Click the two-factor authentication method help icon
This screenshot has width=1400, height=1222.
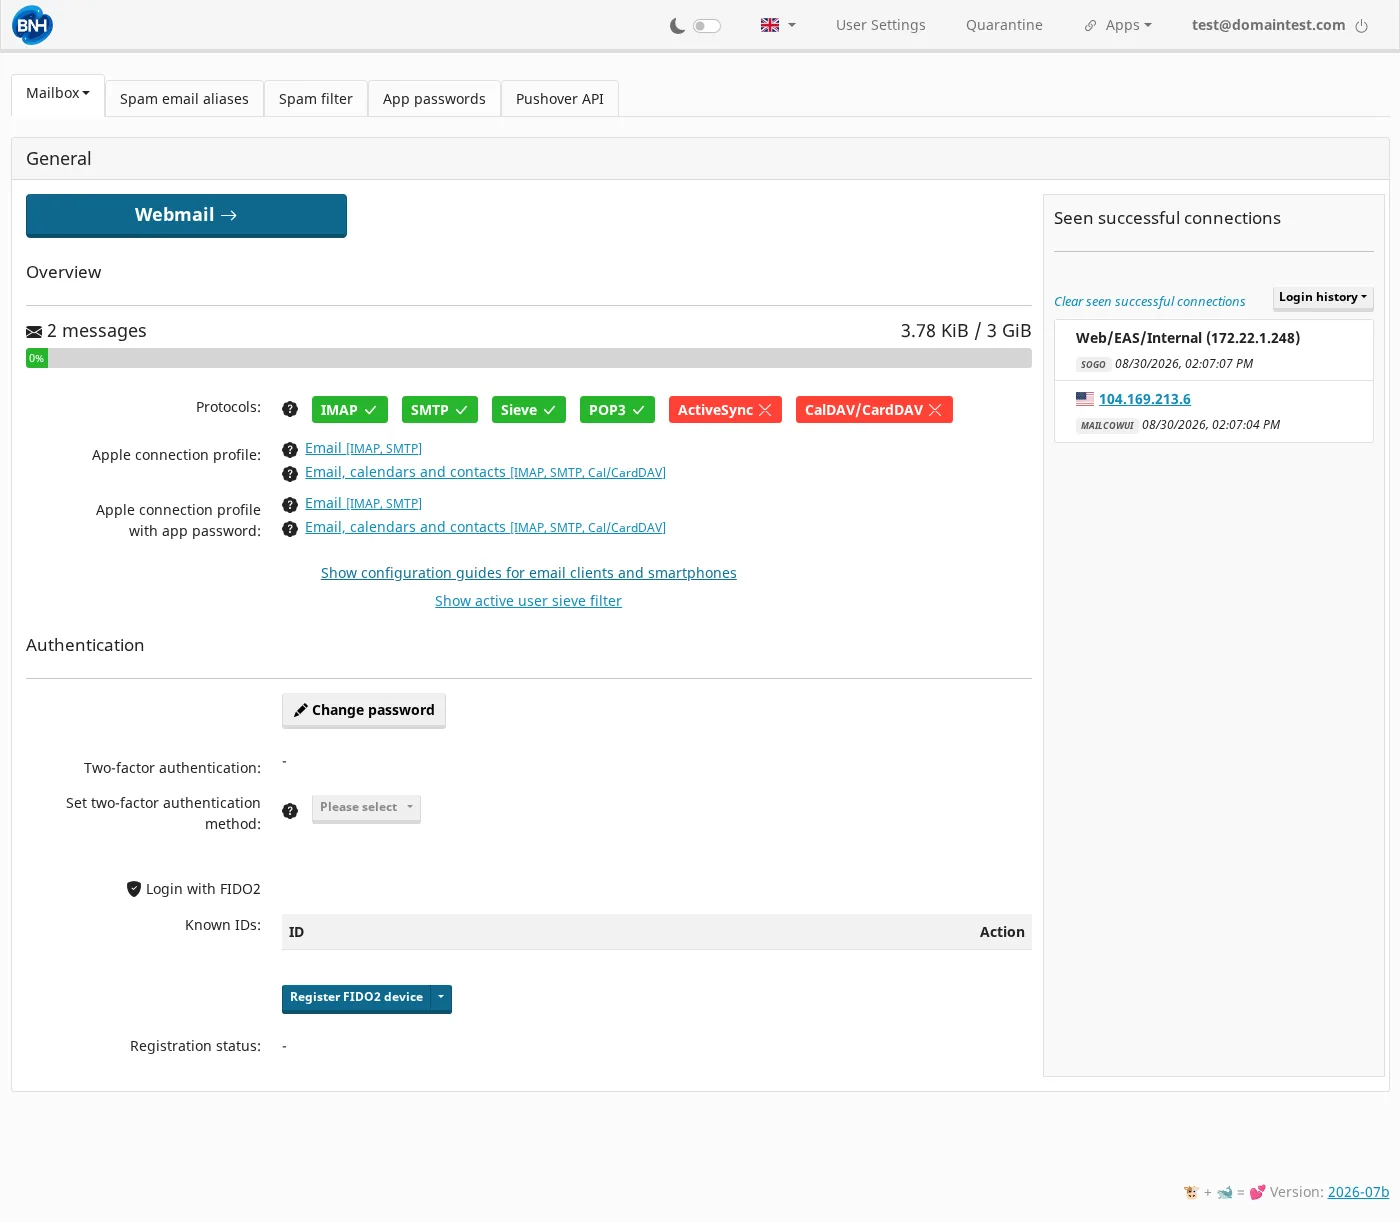point(290,811)
